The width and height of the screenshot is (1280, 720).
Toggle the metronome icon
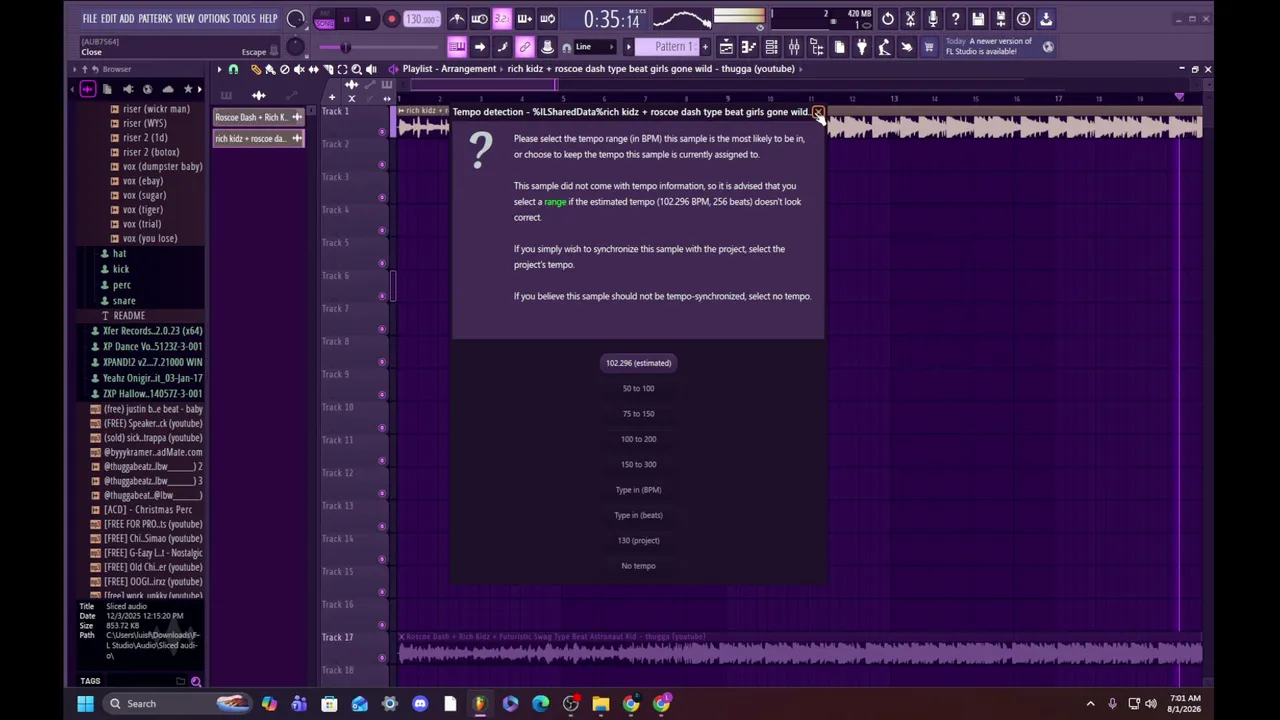[456, 19]
